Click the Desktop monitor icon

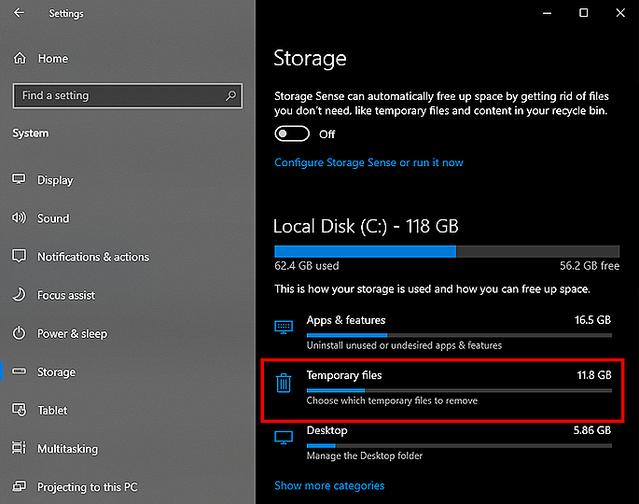coord(284,438)
